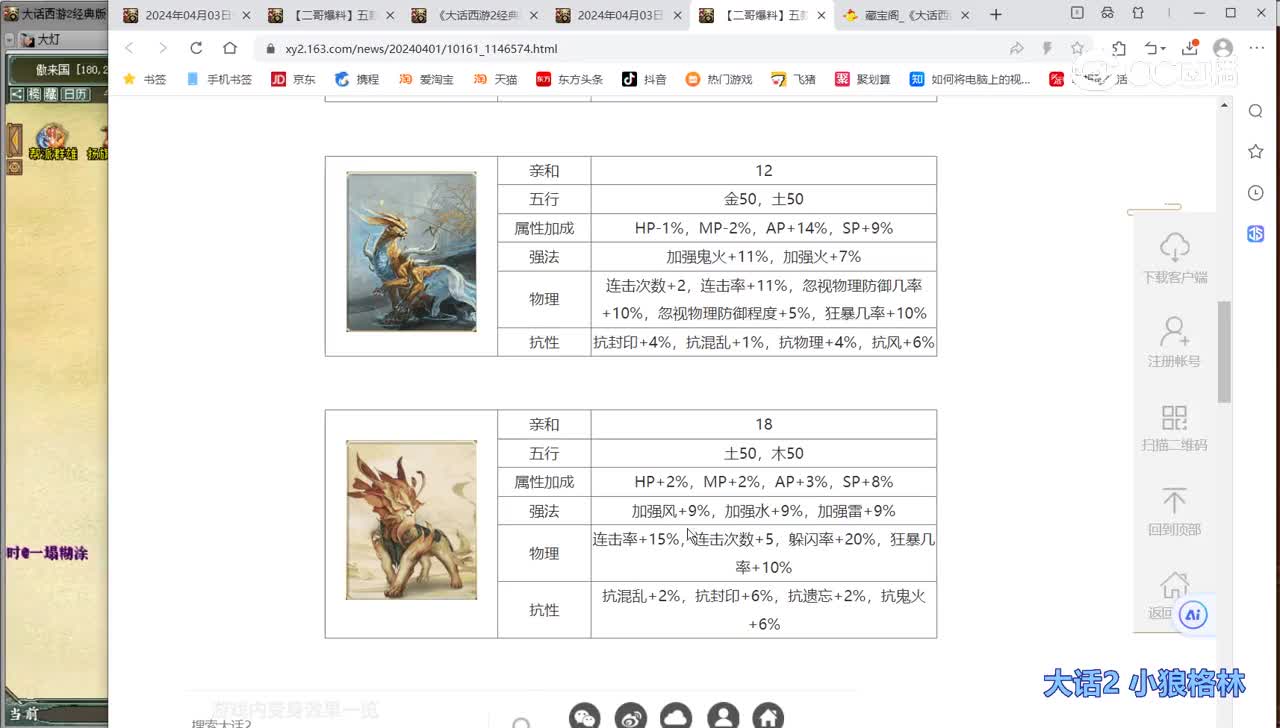Screen dimensions: 1280x728
Task: Open the 书签 bookmark
Action: (x=144, y=79)
